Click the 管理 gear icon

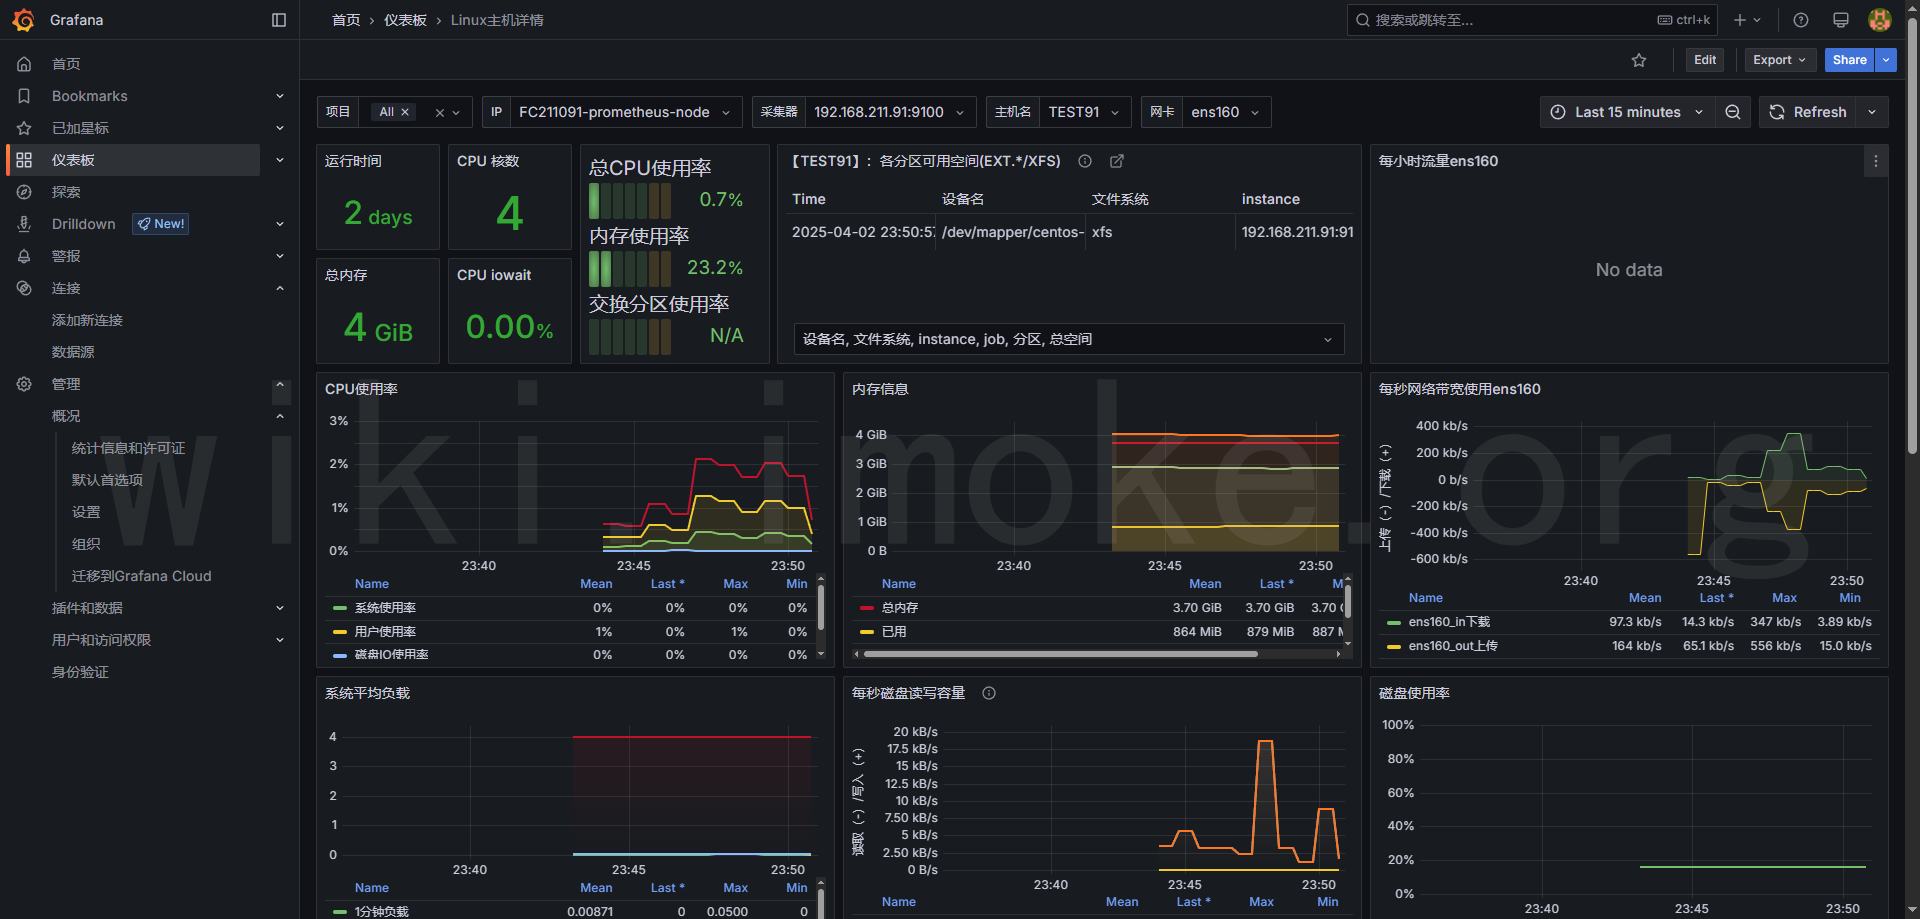[x=24, y=384]
